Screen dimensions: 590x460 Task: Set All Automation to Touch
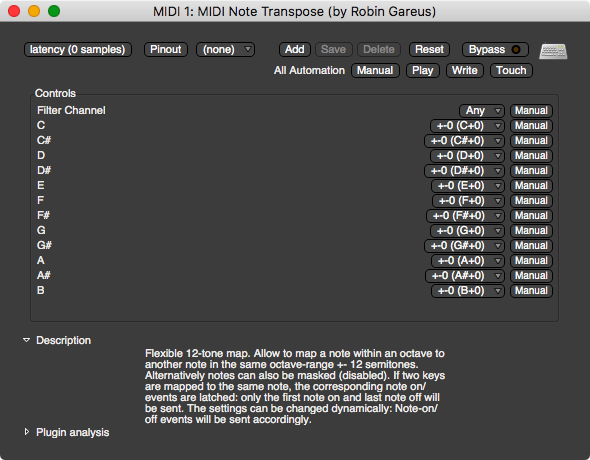[511, 71]
